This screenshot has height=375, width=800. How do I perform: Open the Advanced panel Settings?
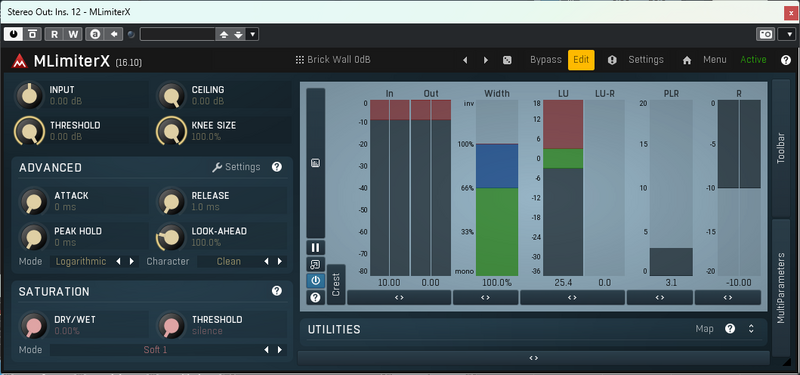click(x=236, y=167)
